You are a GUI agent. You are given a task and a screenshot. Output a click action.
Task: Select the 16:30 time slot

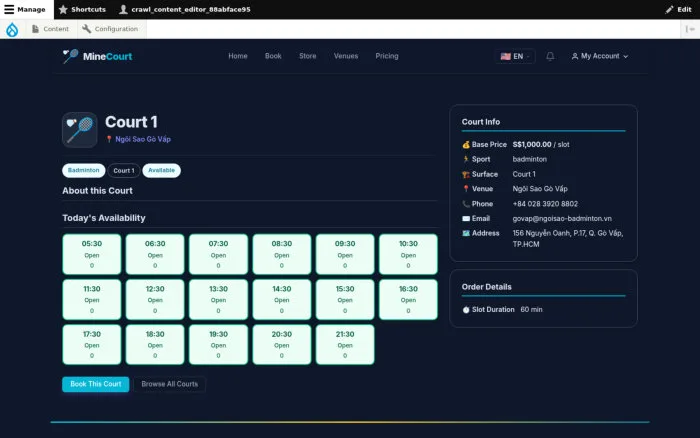pos(408,299)
